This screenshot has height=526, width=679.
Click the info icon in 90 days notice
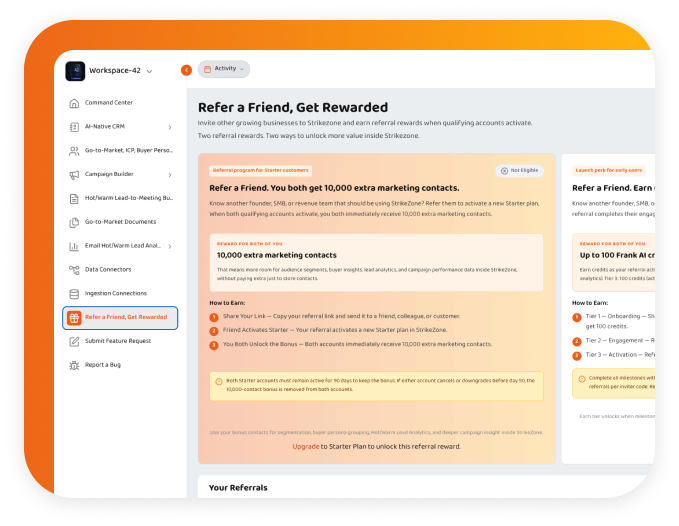[219, 381]
